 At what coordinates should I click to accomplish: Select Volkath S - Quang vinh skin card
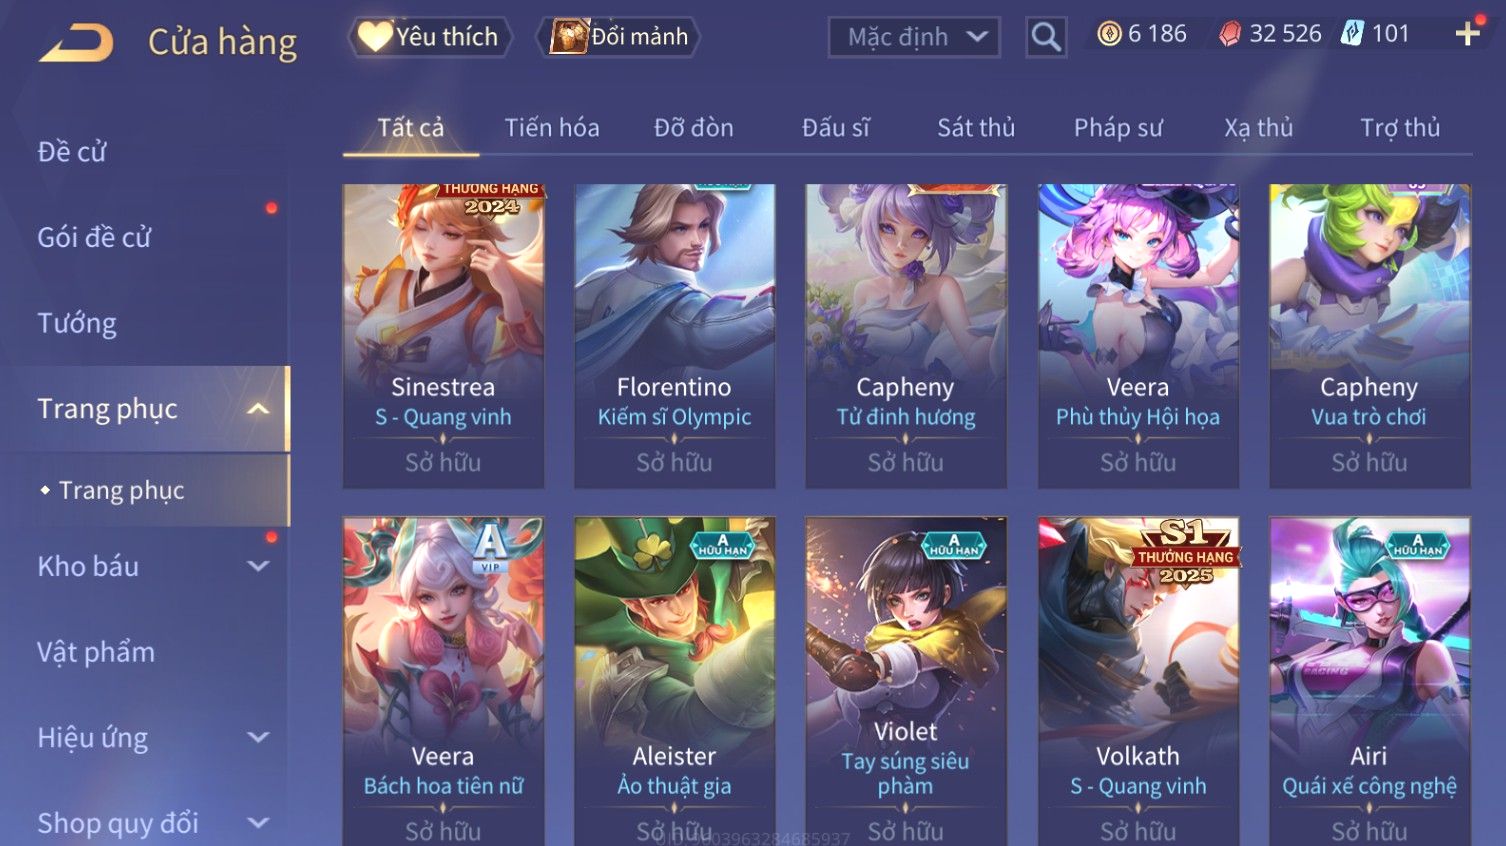point(1138,681)
